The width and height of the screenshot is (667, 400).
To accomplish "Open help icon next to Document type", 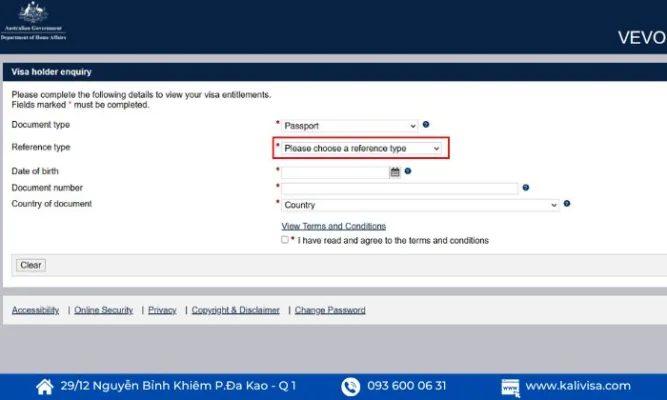I will 426,125.
